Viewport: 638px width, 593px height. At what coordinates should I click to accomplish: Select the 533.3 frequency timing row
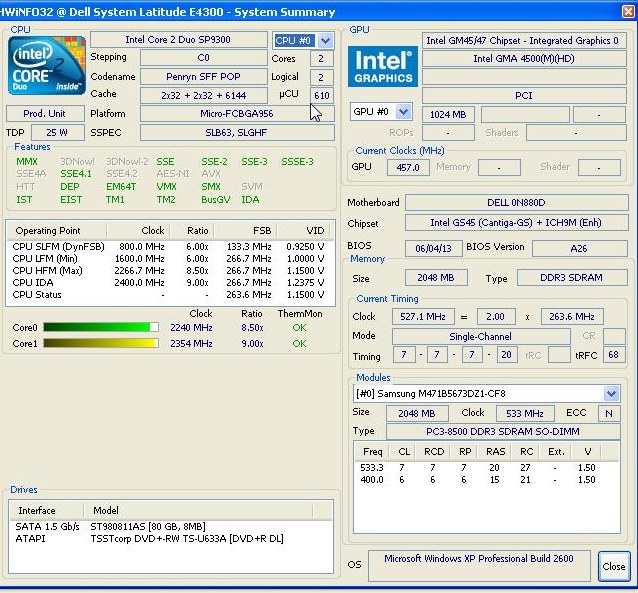pos(486,468)
